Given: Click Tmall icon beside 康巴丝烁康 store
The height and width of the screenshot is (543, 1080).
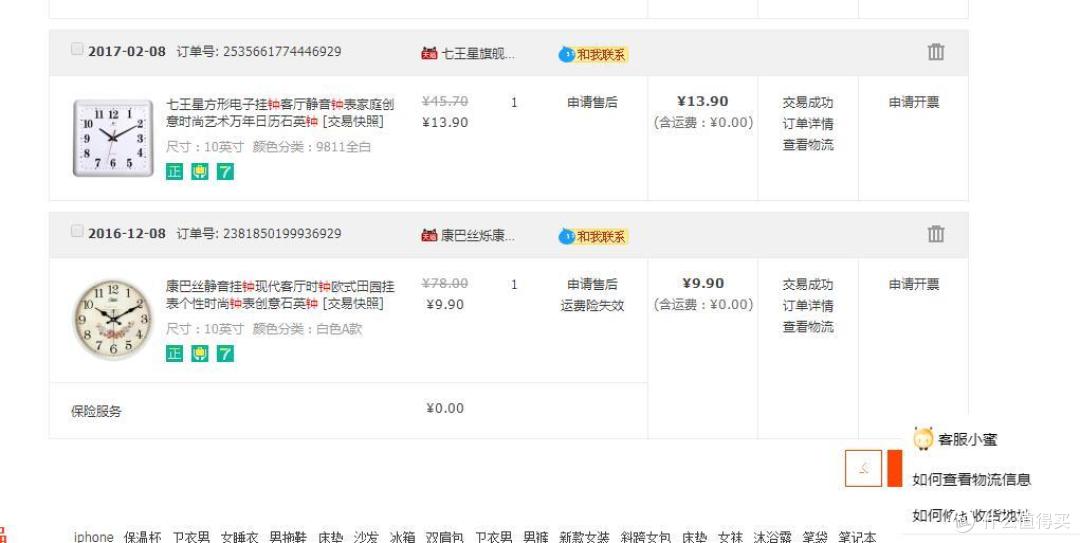Looking at the screenshot, I should pyautogui.click(x=429, y=235).
